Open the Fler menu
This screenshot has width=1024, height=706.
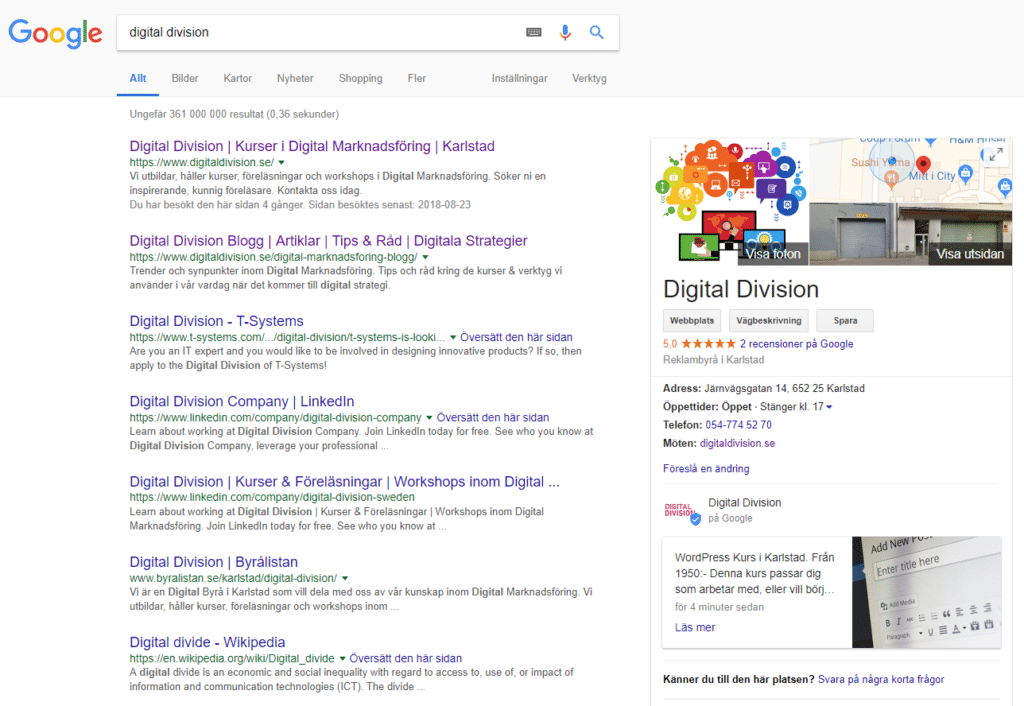(417, 78)
